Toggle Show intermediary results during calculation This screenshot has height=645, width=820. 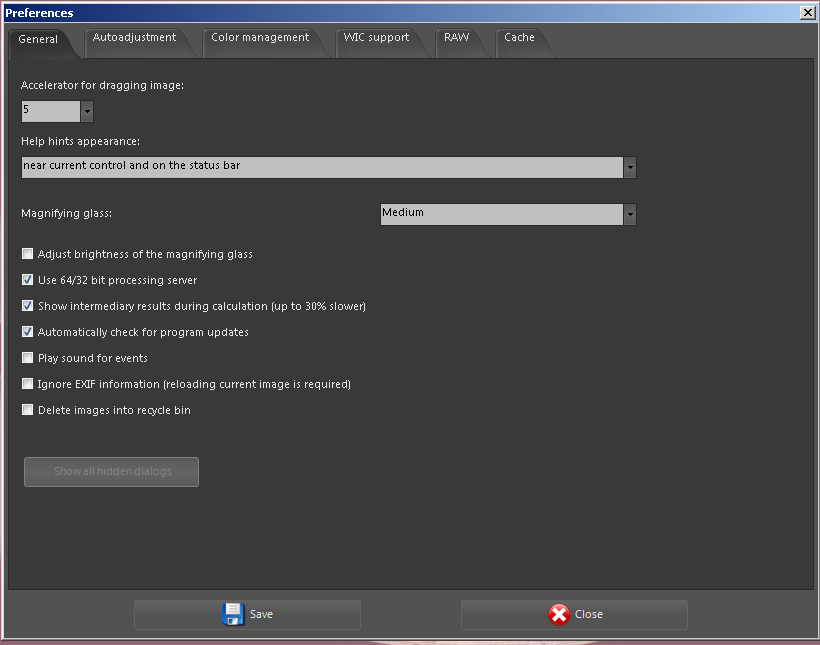click(x=27, y=306)
